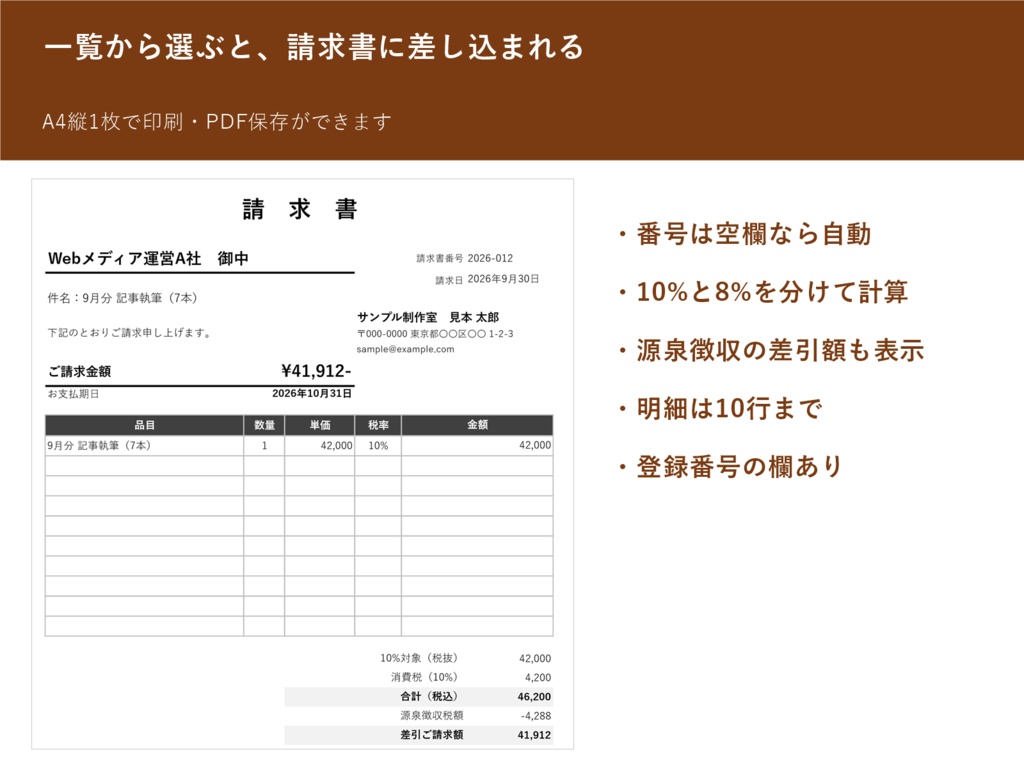Viewport: 1024px width, 768px height.
Task: Click the subject line 件名:9月分 記事執筆(7本)
Action: click(x=122, y=298)
